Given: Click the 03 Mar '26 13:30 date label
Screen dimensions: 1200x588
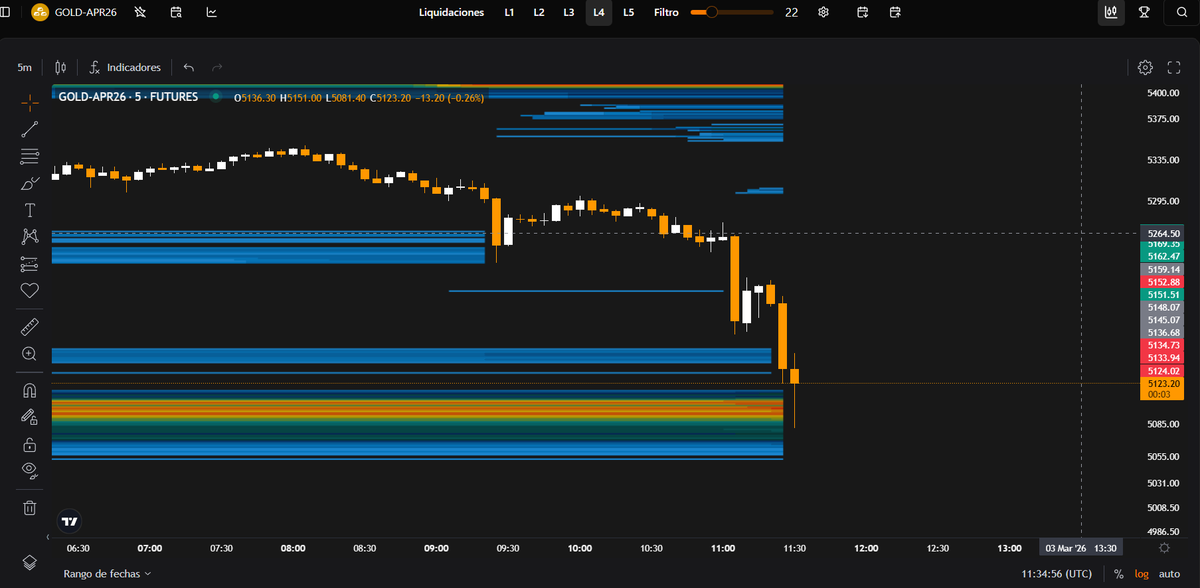Looking at the screenshot, I should pos(1081,548).
